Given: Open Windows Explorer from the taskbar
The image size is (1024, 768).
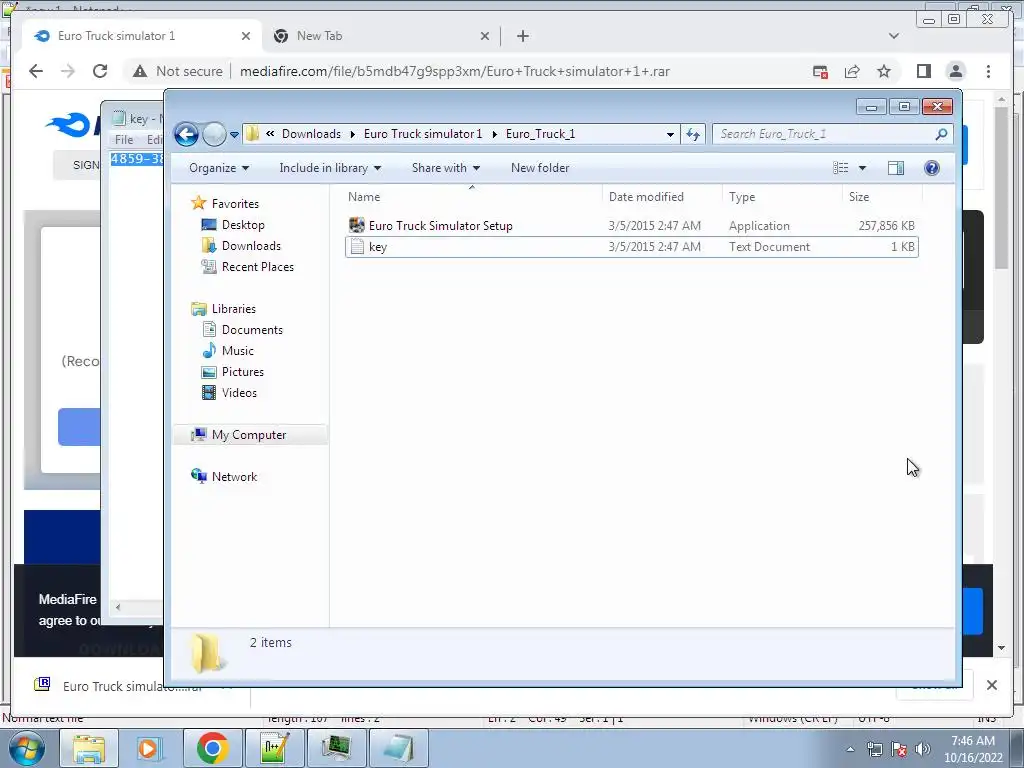Looking at the screenshot, I should (x=88, y=748).
